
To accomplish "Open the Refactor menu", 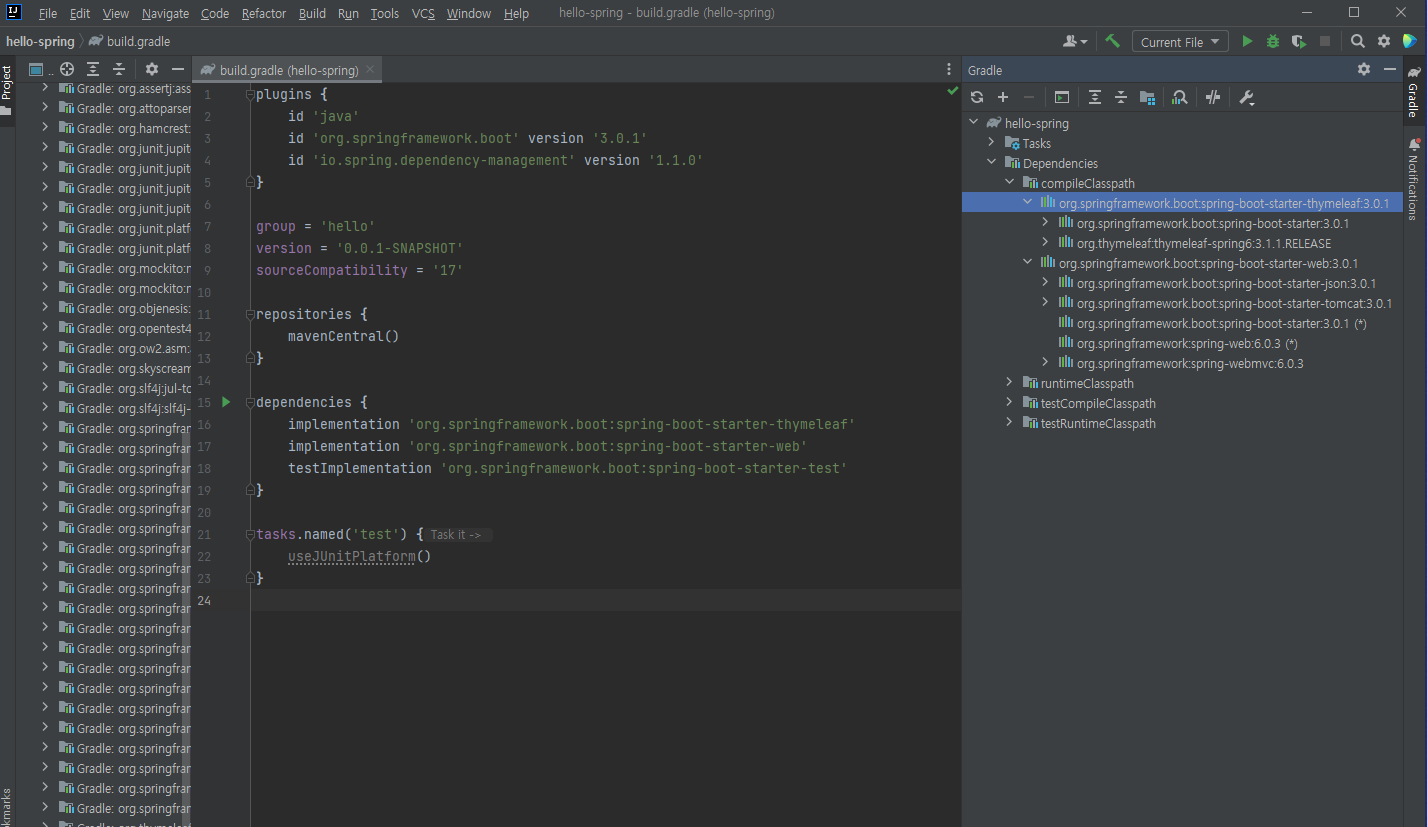I will pyautogui.click(x=264, y=13).
